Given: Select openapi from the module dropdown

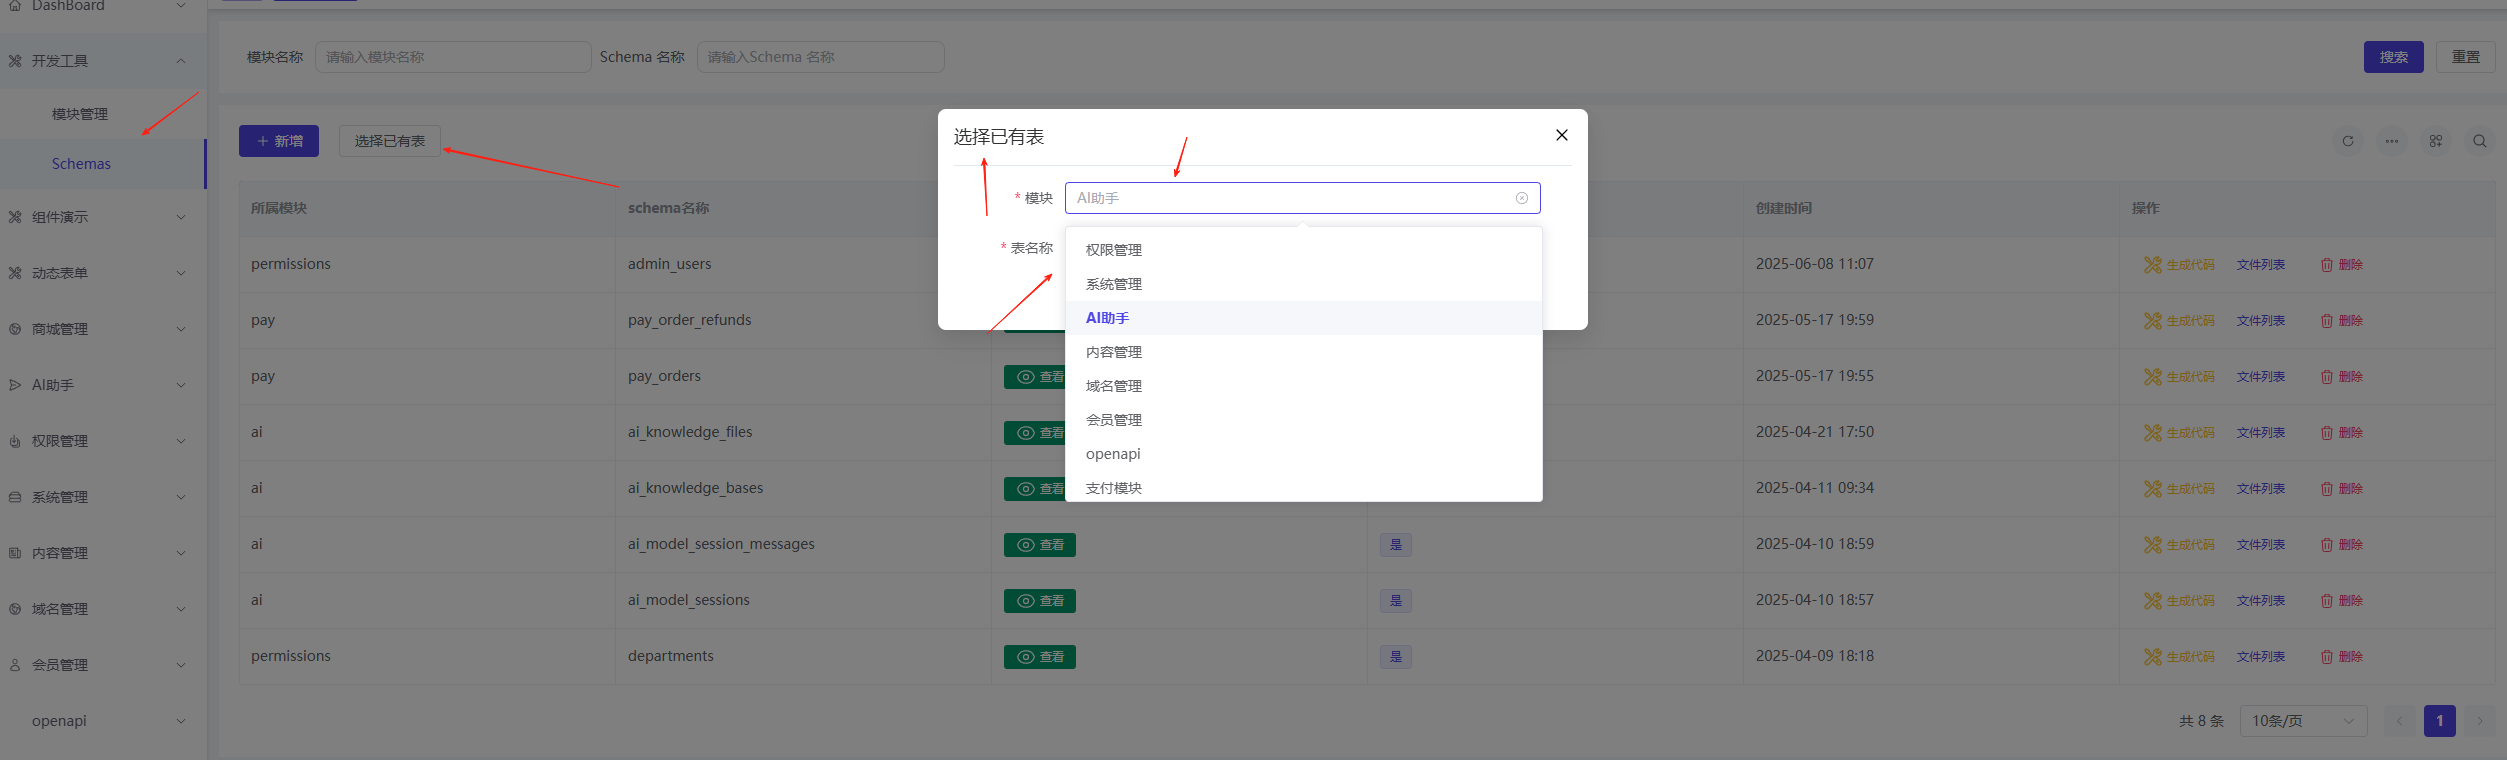Looking at the screenshot, I should coord(1304,454).
